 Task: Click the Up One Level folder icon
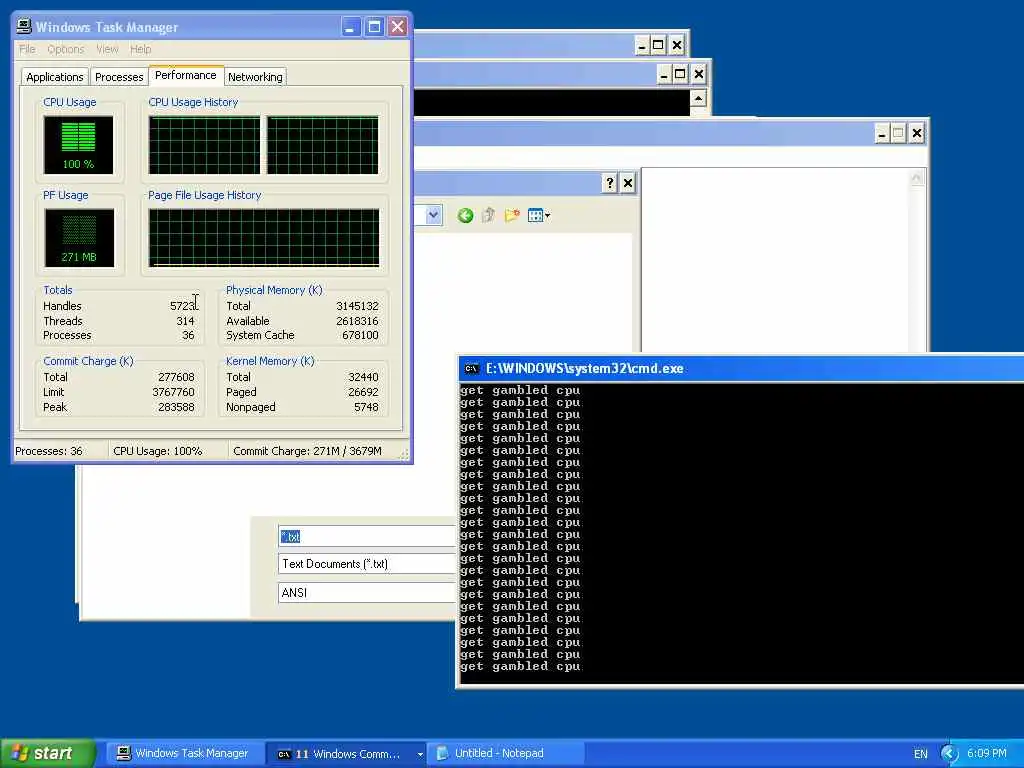[488, 215]
